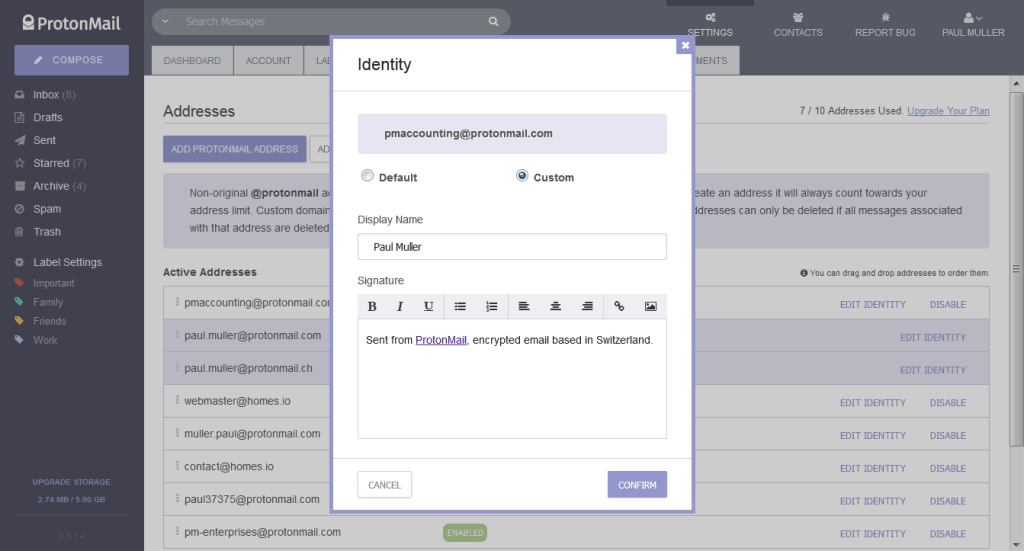Follow the ProtonMail link in signature

click(441, 340)
